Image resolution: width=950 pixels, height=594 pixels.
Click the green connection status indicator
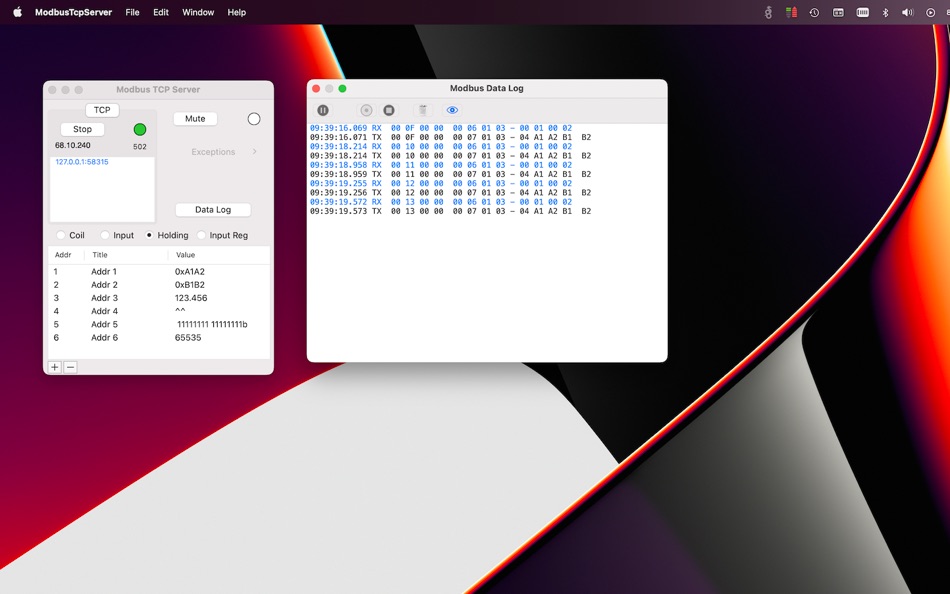140,130
